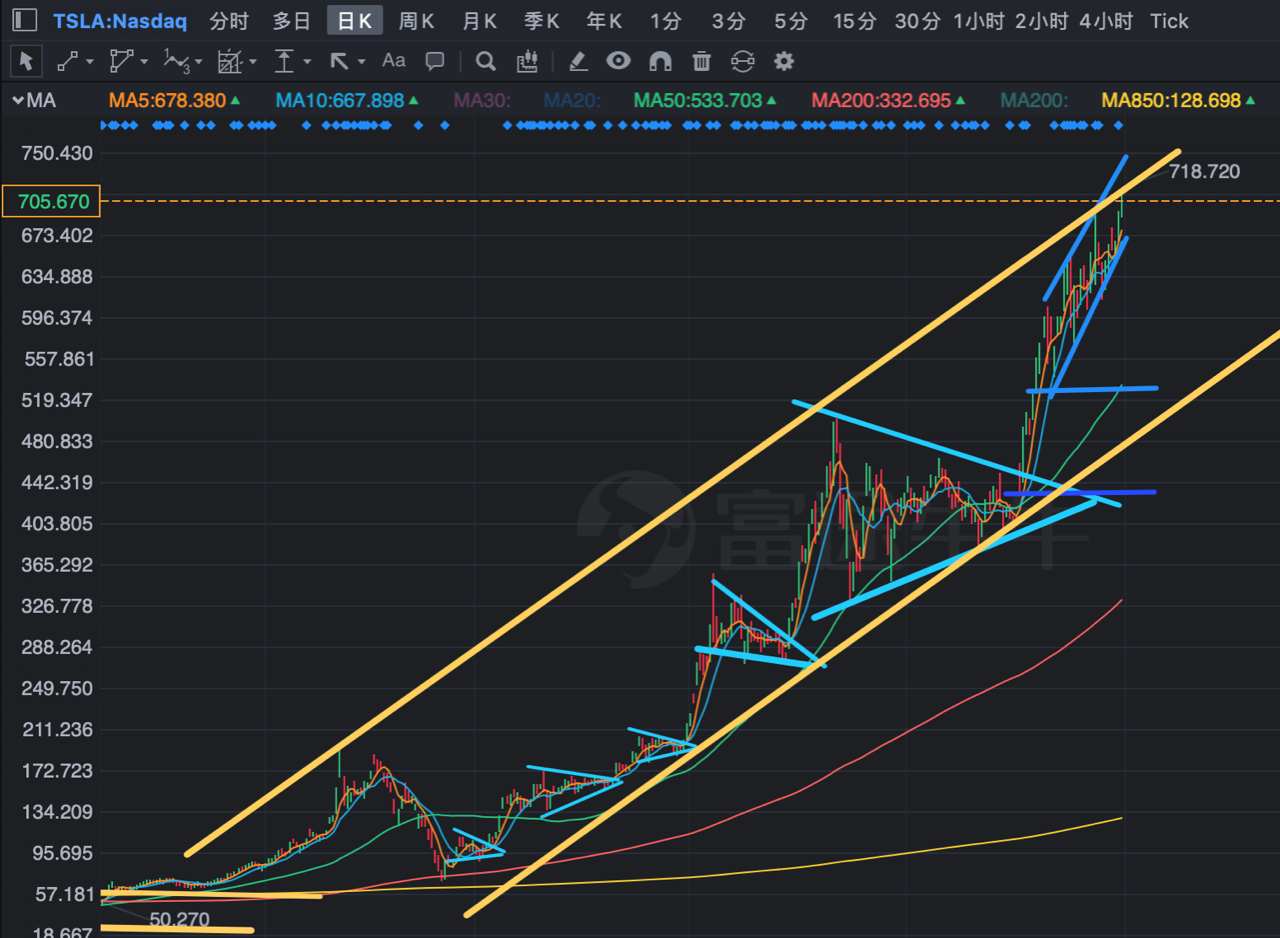This screenshot has width=1280, height=938.
Task: Click the pencil drawing color tool
Action: [x=578, y=61]
